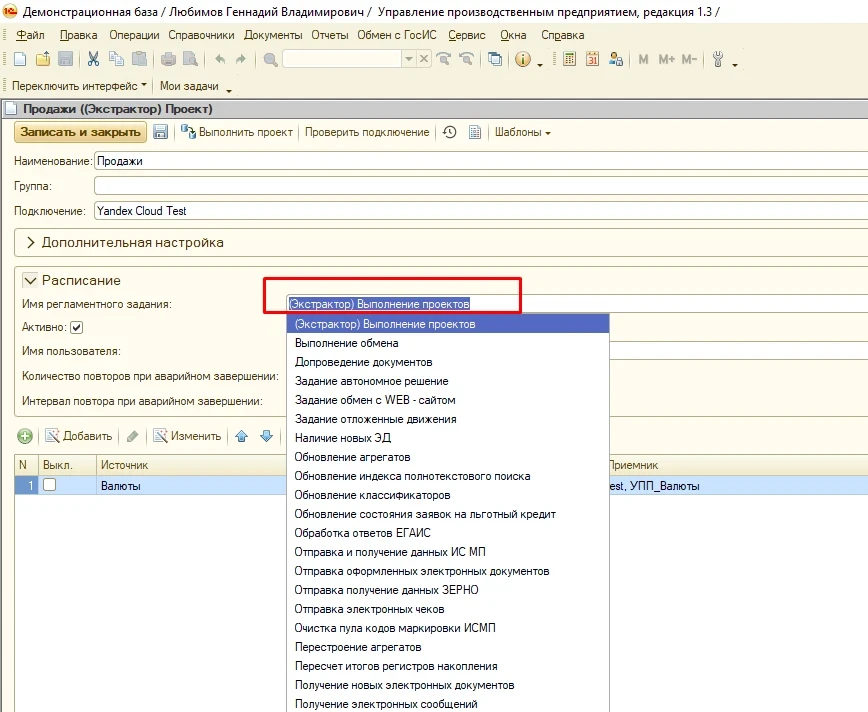Click the floppy disk save icon near Записать
Image resolution: width=868 pixels, height=712 pixels.
coord(161,132)
